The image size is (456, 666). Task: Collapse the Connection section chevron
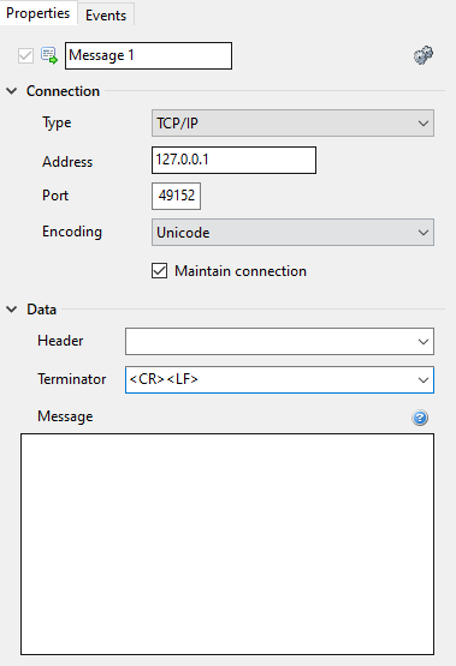click(x=12, y=91)
